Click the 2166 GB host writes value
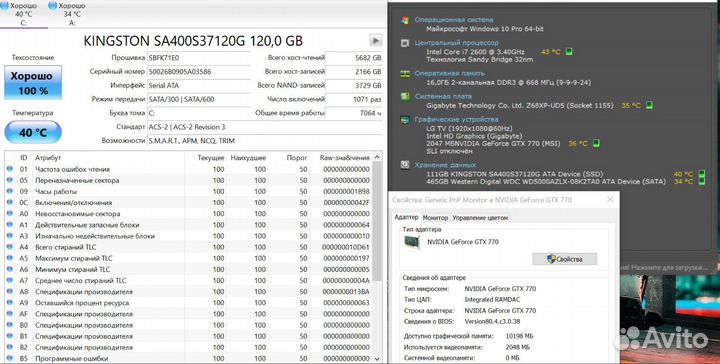Viewport: 720px width, 364px height. pyautogui.click(x=354, y=72)
